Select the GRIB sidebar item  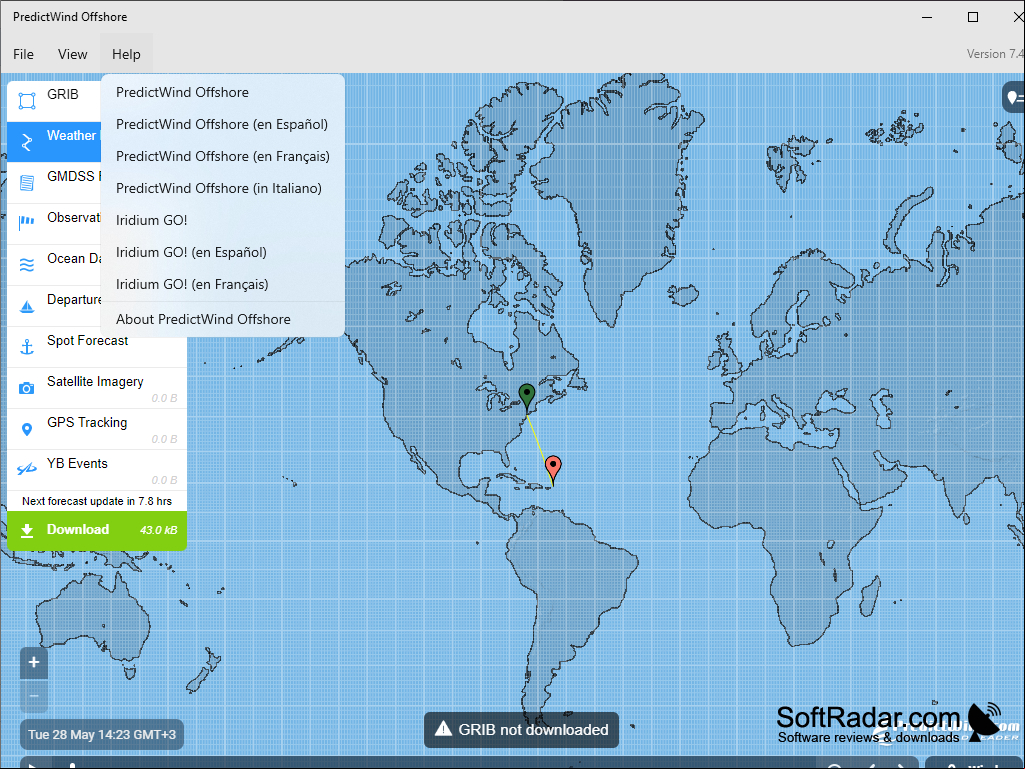54,101
